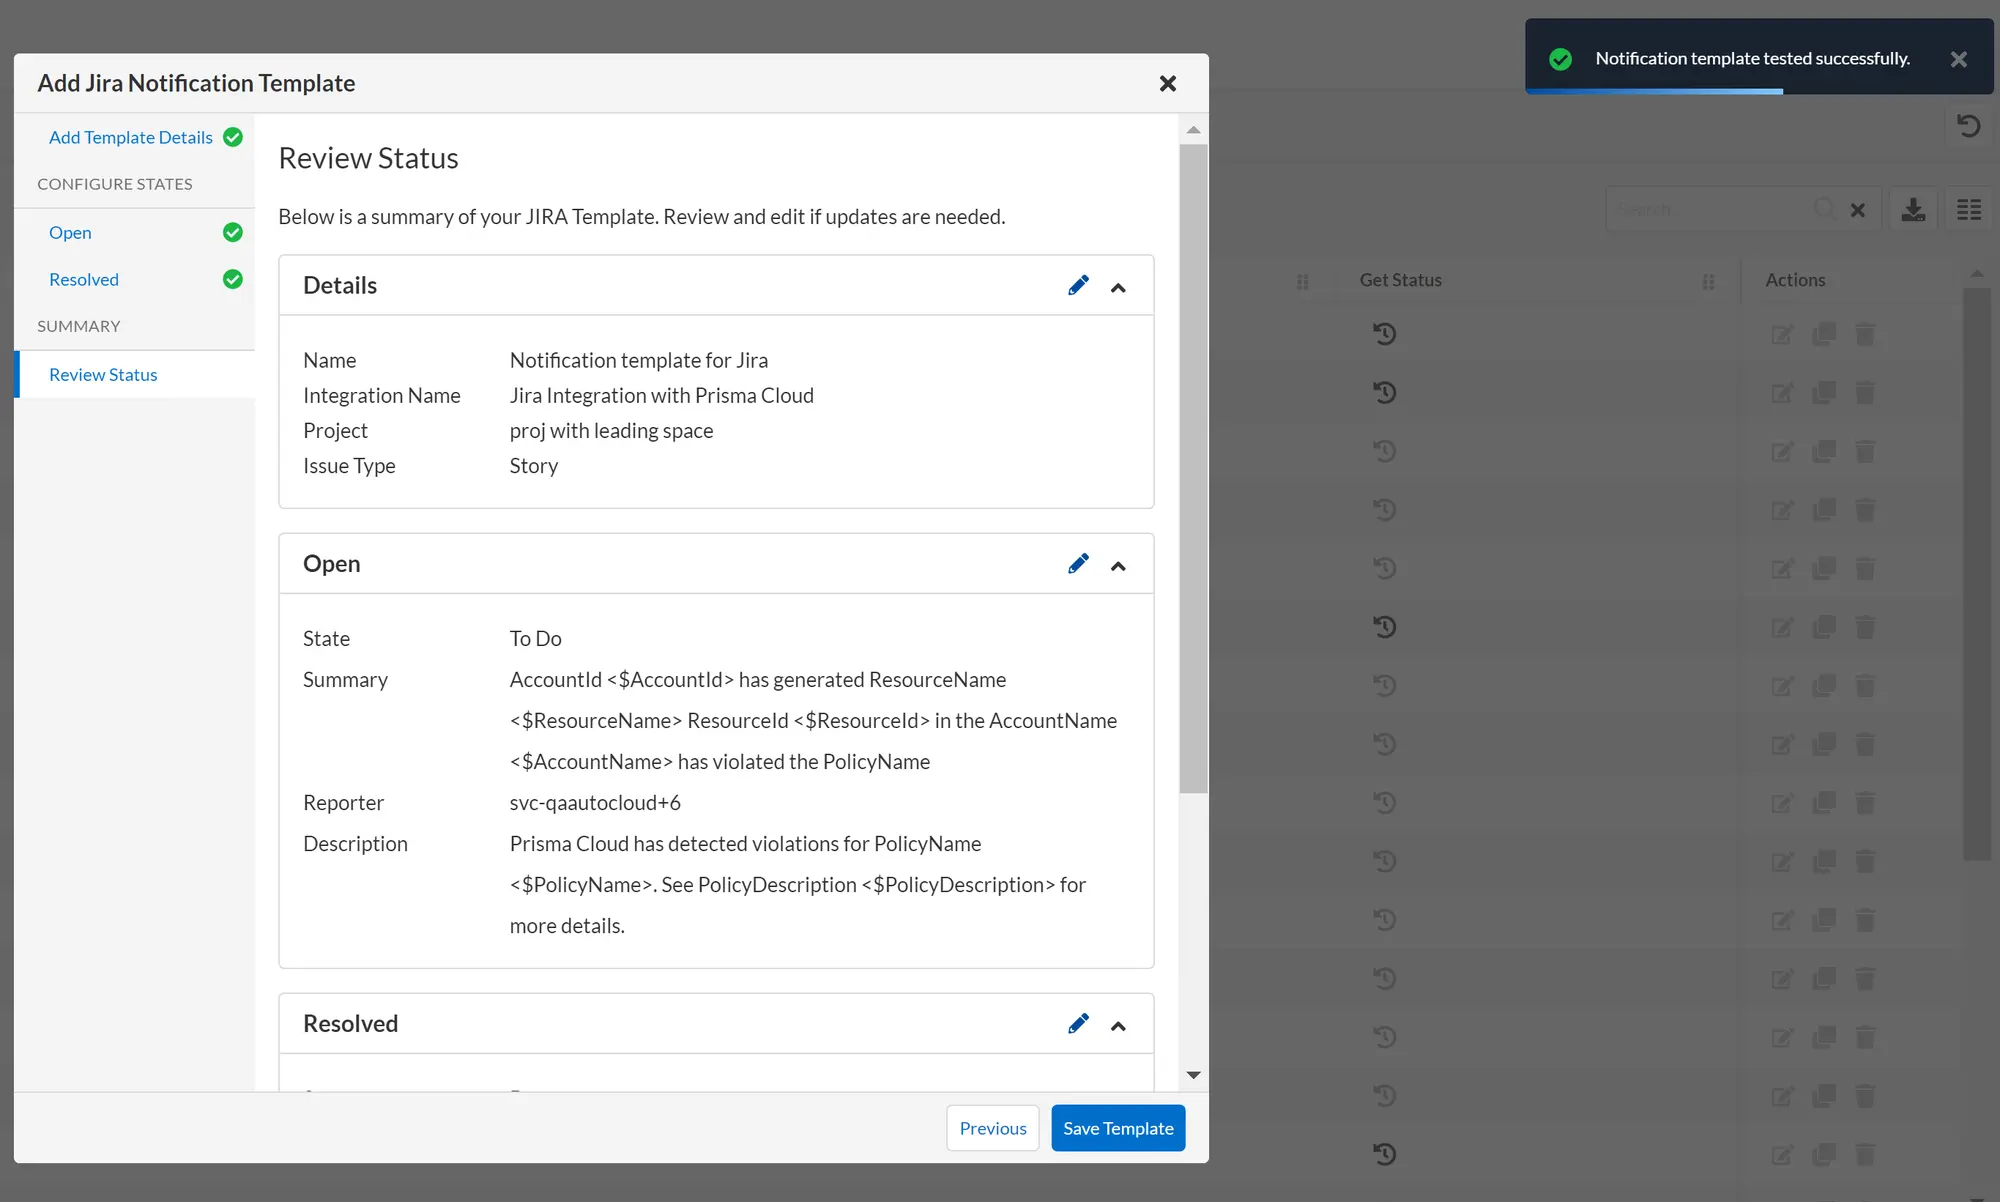Click the Review Status heading

368,159
